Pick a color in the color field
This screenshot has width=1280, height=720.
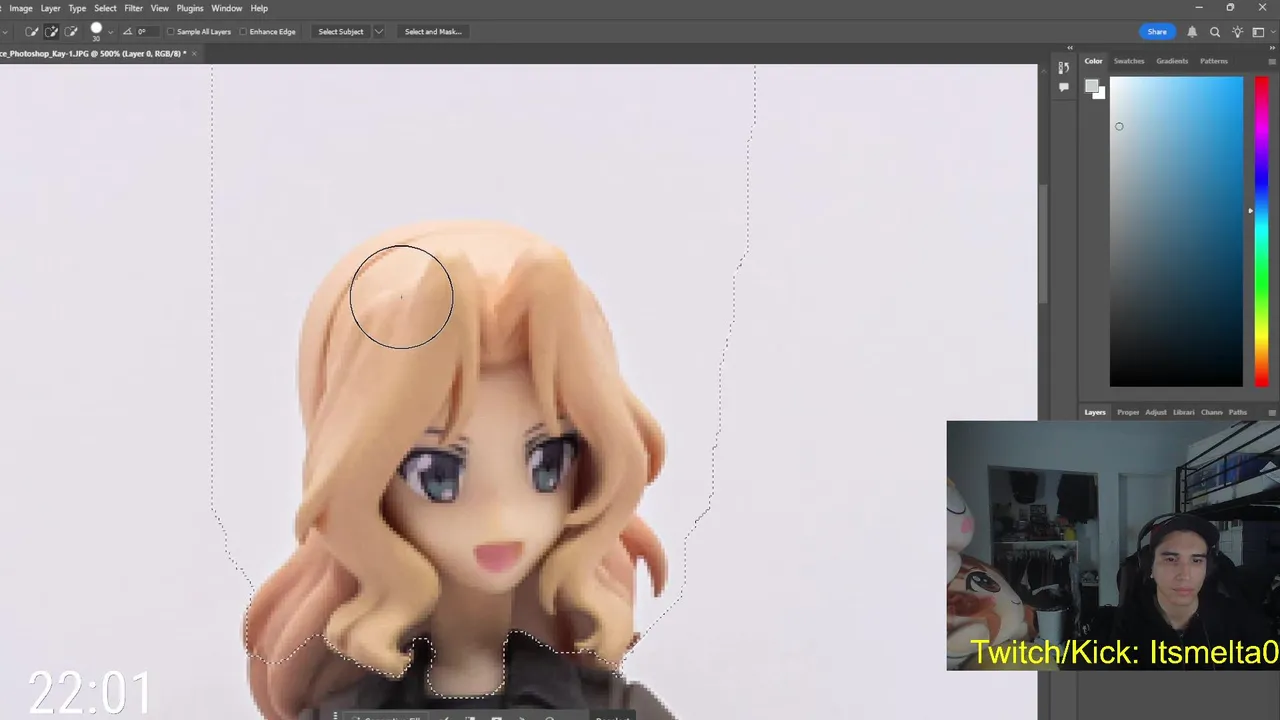pos(1176,231)
